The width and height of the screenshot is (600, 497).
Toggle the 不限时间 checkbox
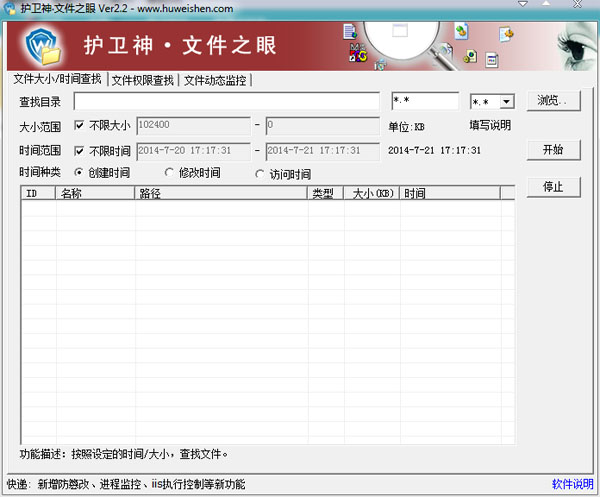(x=79, y=151)
